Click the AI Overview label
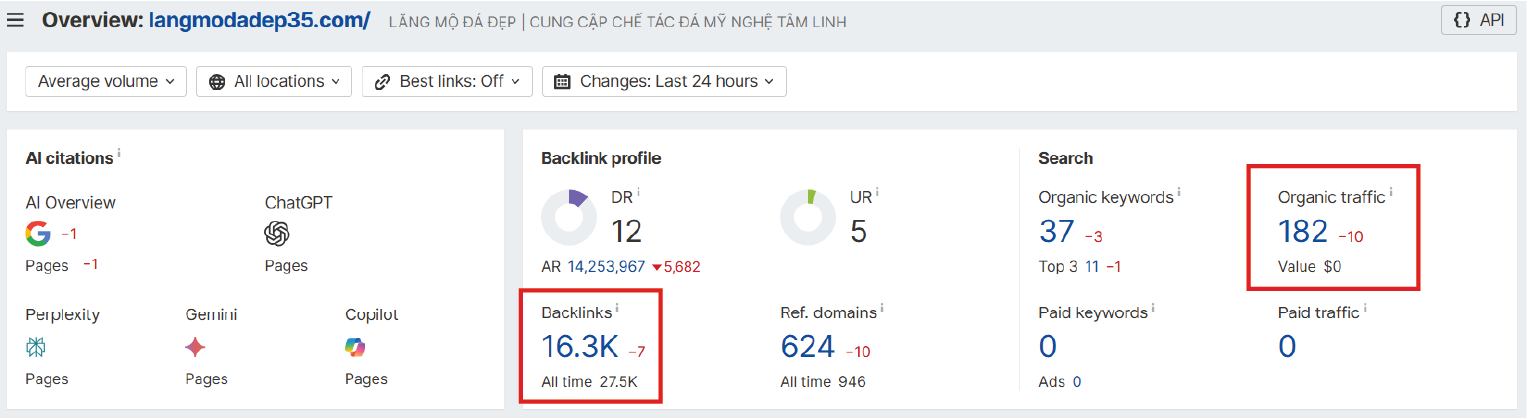1527x419 pixels. (70, 202)
